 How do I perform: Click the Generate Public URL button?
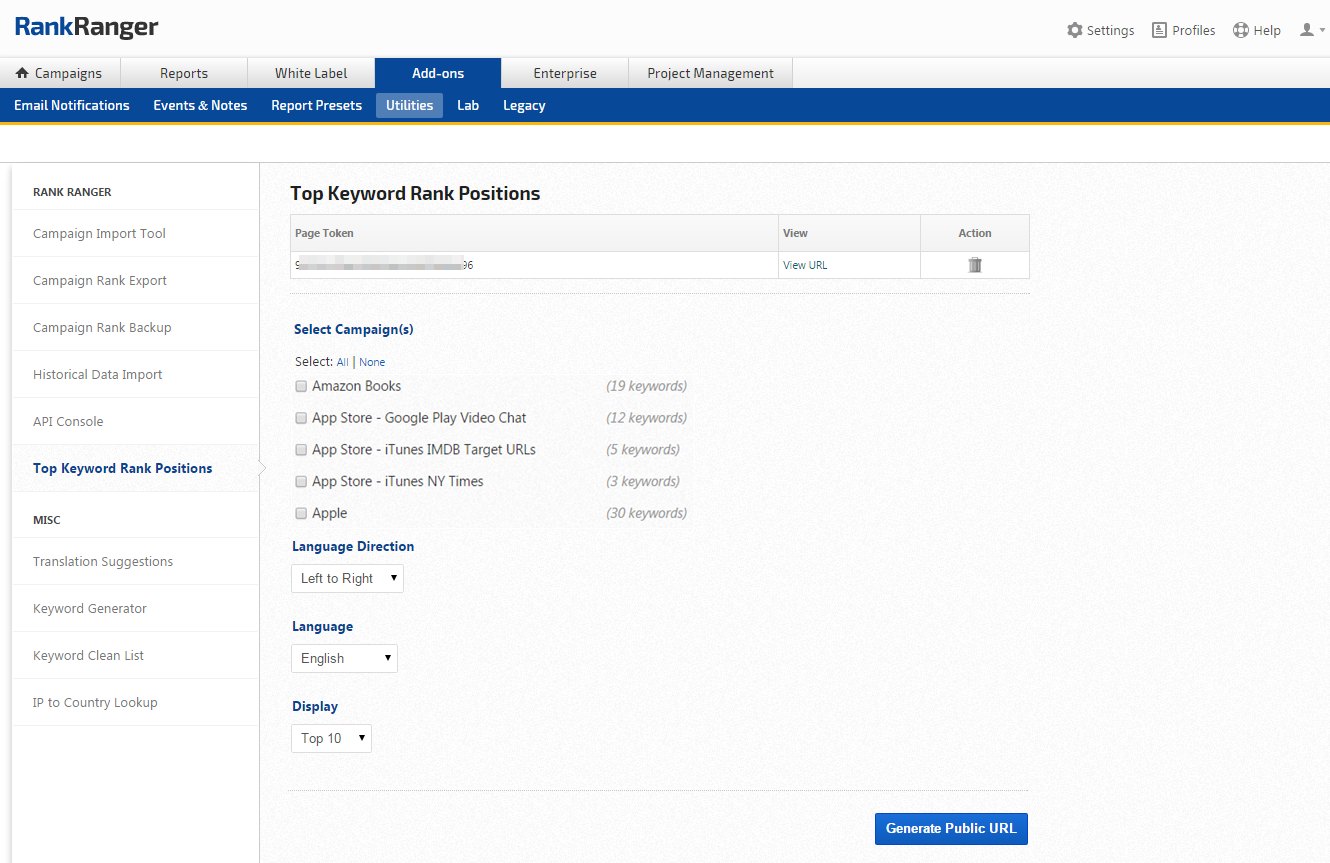click(x=951, y=828)
